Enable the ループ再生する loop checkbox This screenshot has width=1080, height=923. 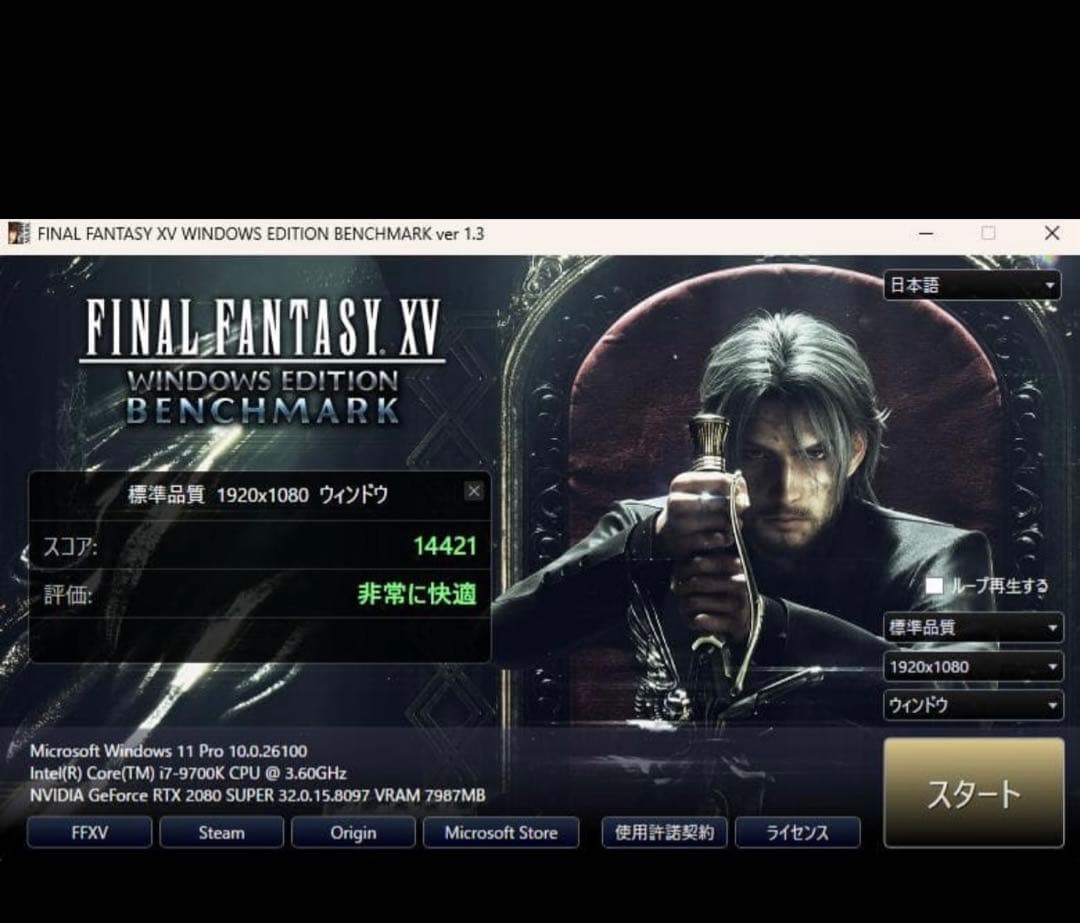934,586
